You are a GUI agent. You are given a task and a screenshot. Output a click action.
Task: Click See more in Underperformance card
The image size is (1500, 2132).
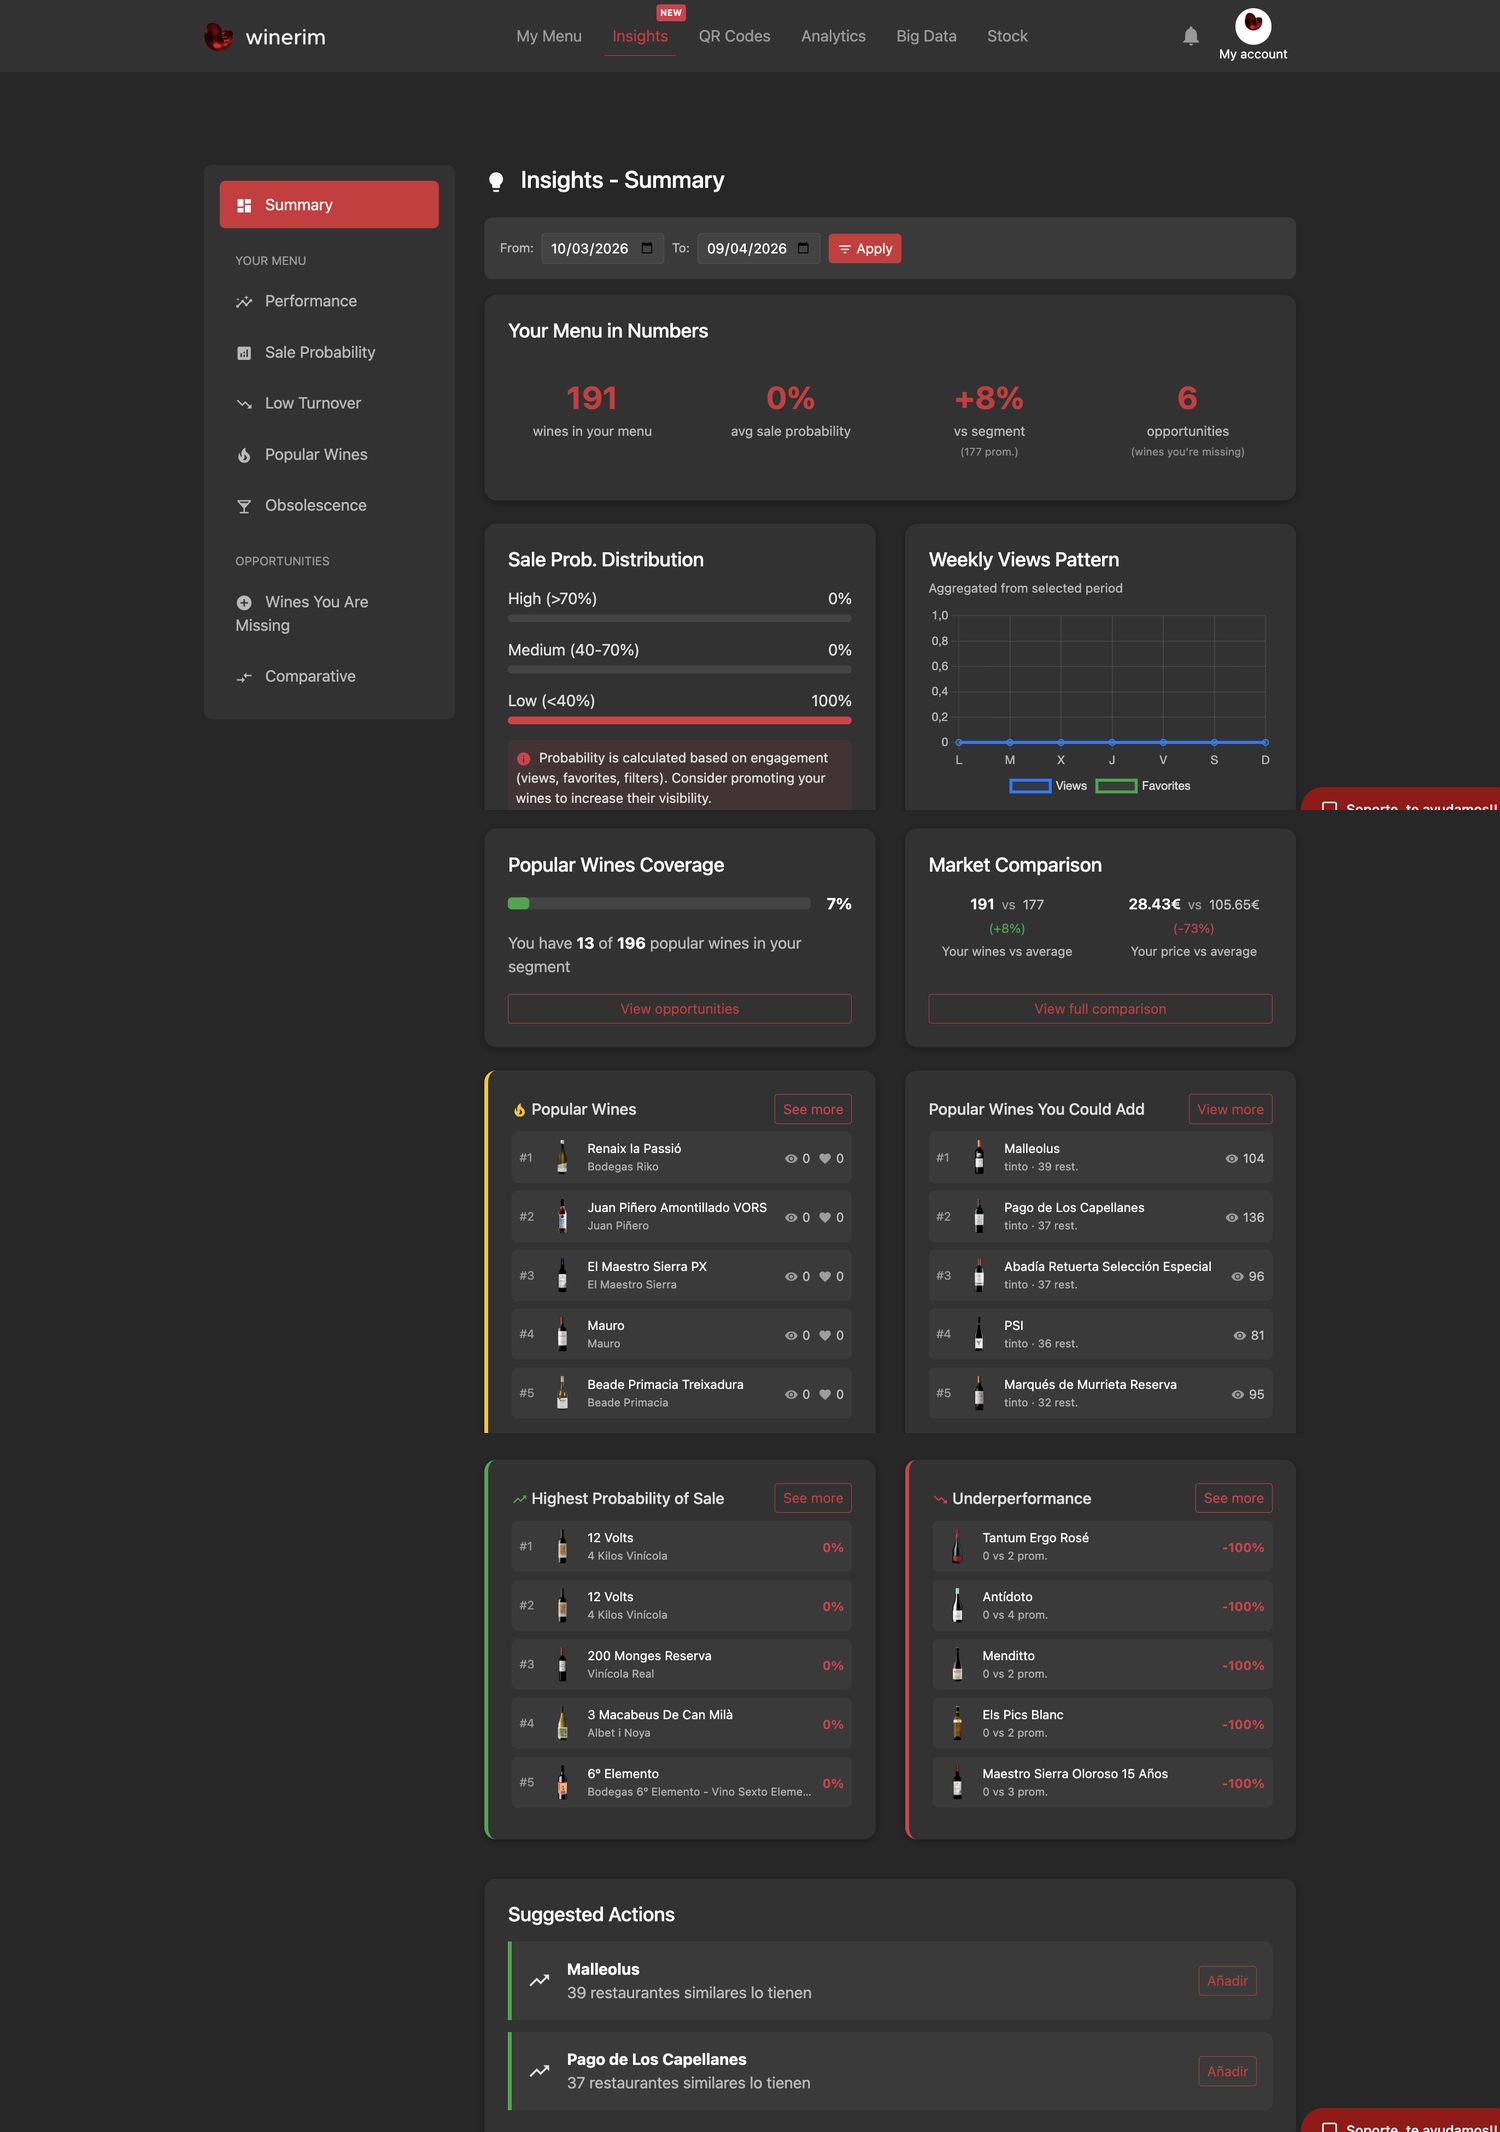[1234, 1498]
